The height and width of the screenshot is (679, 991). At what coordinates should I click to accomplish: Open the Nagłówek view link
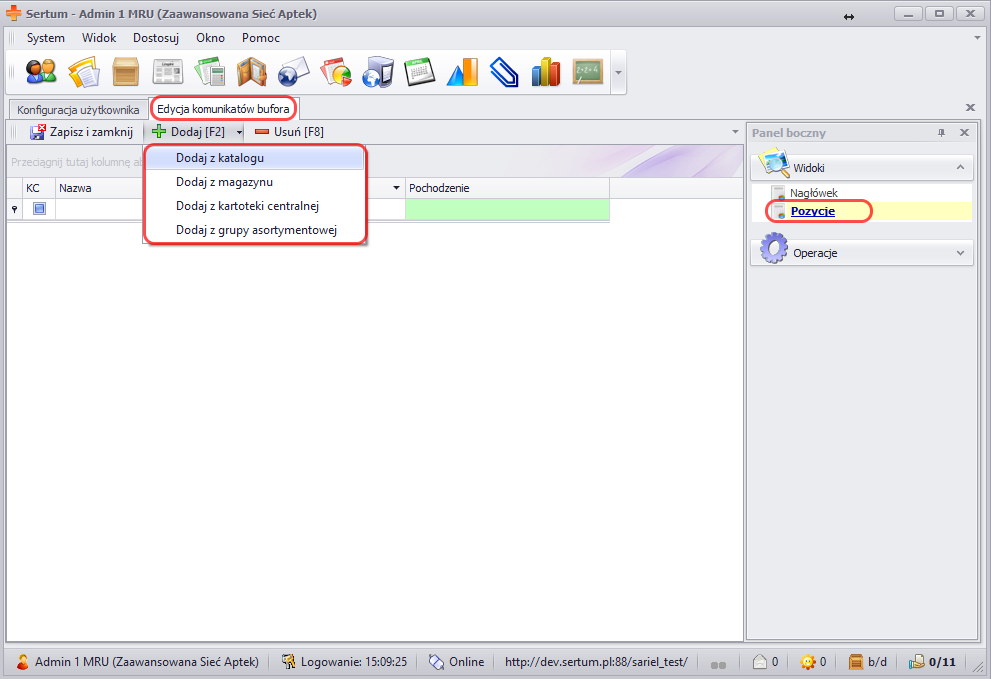coord(813,193)
